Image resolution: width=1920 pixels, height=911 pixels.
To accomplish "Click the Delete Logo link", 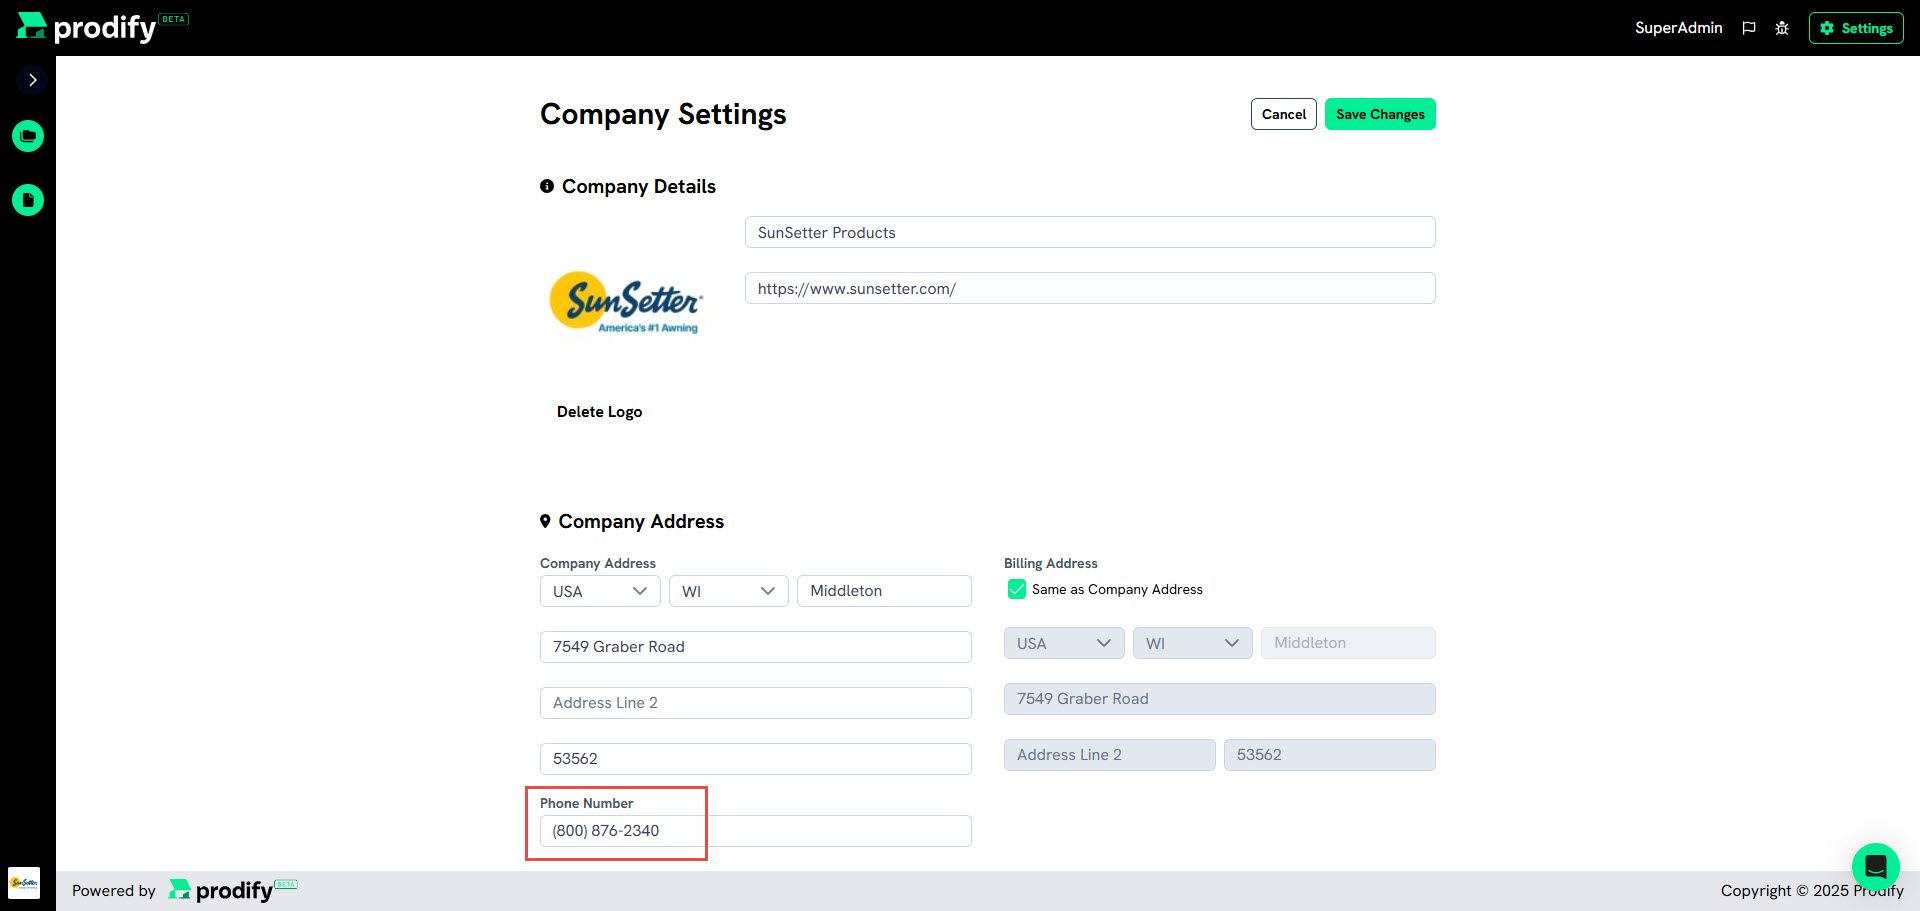I will 599,412.
